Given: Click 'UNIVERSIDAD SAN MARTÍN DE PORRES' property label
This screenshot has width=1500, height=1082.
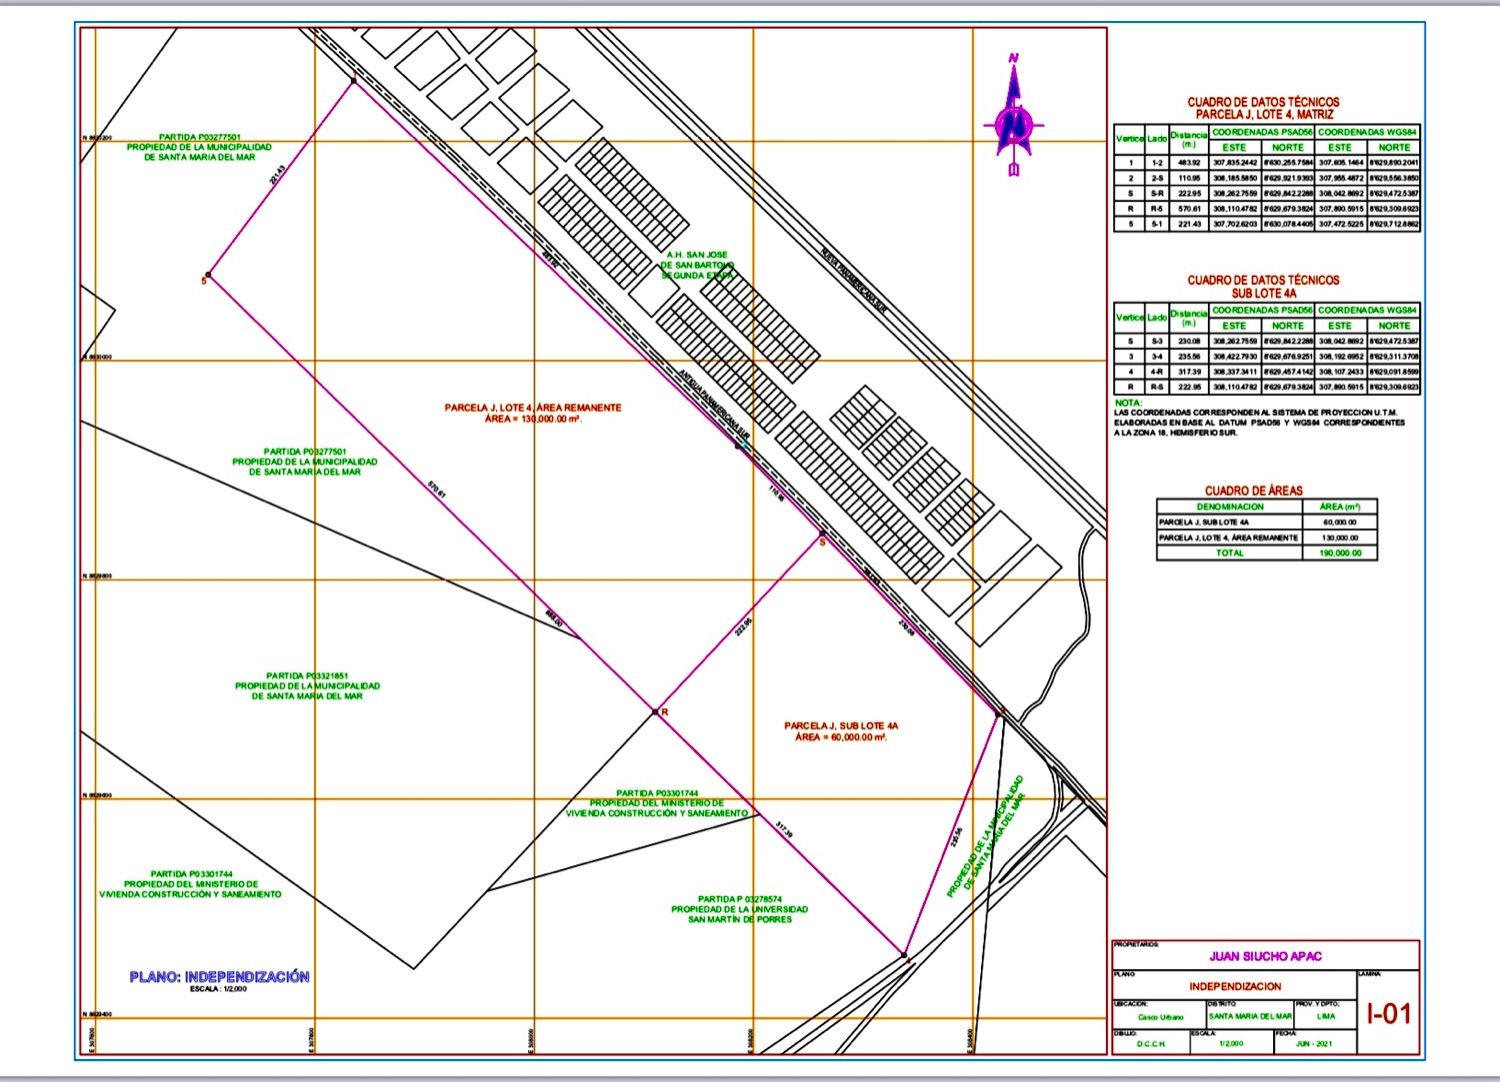Looking at the screenshot, I should (x=739, y=909).
